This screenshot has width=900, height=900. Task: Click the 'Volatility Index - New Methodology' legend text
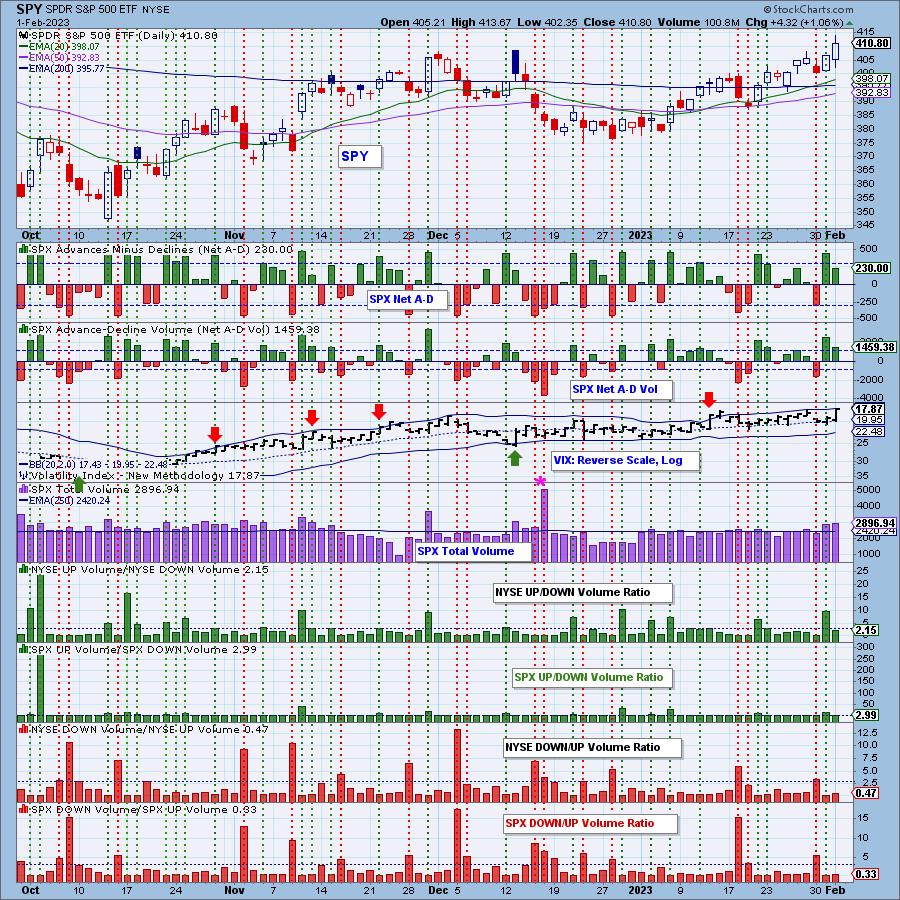coord(139,476)
